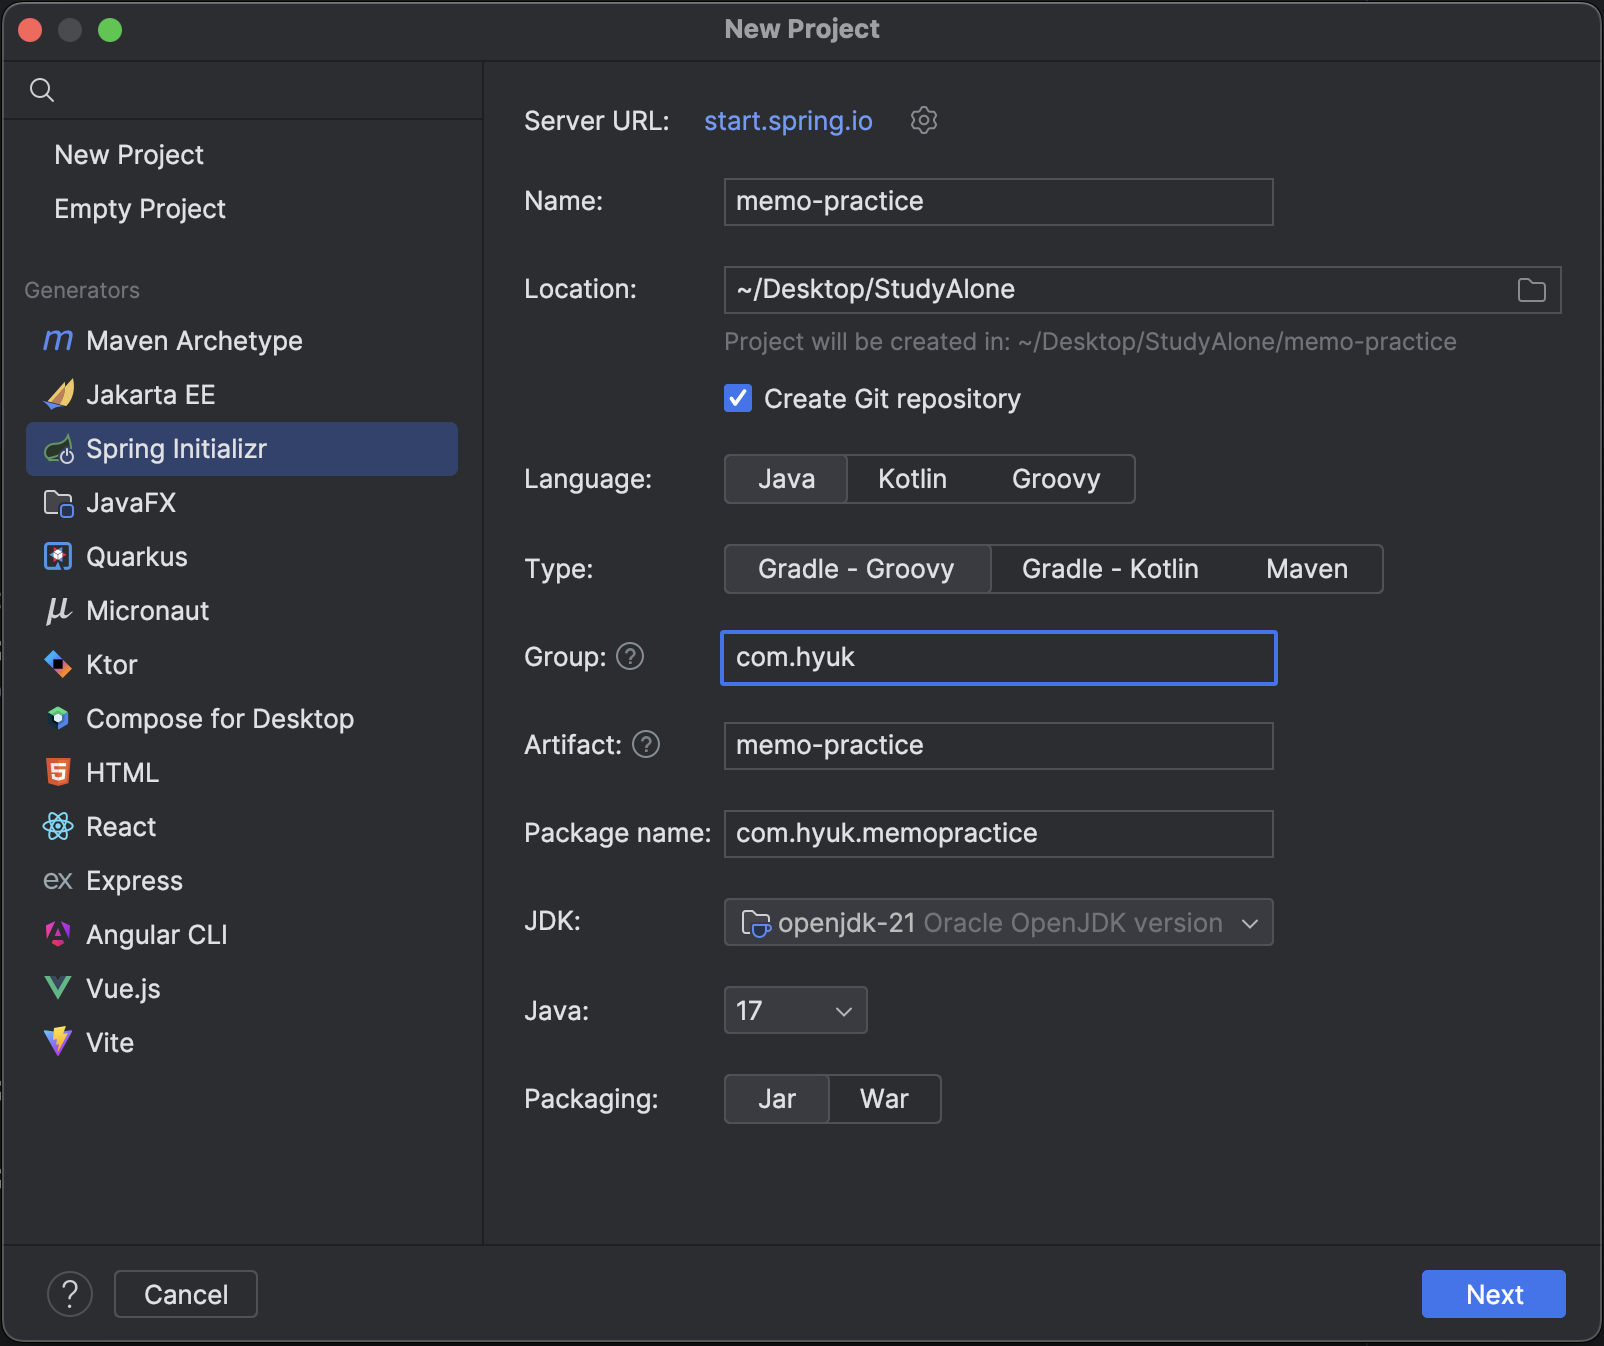Click the Compose for Desktop icon
The width and height of the screenshot is (1604, 1346).
click(x=58, y=718)
